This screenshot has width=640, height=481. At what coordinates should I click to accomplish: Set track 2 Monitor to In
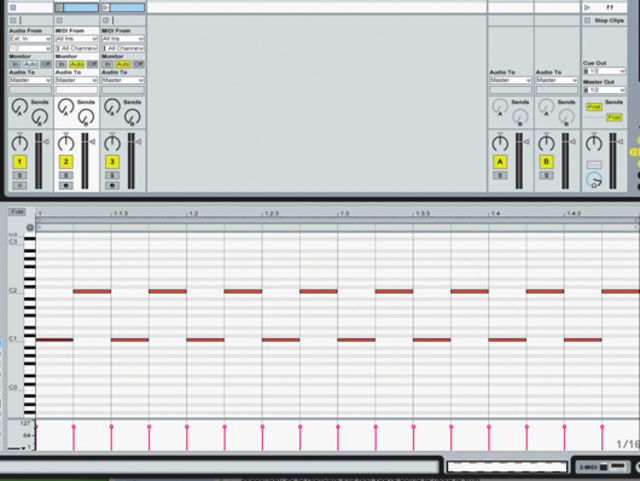point(61,64)
